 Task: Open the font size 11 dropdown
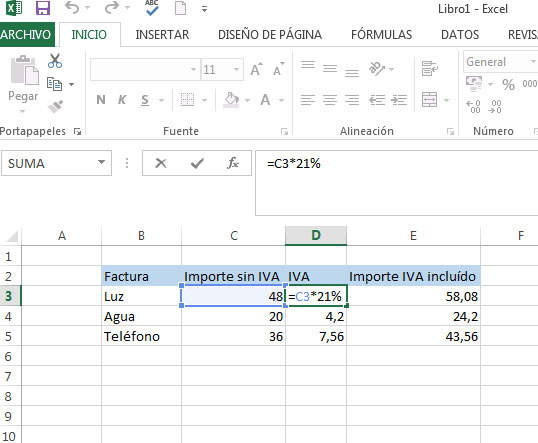coord(236,70)
